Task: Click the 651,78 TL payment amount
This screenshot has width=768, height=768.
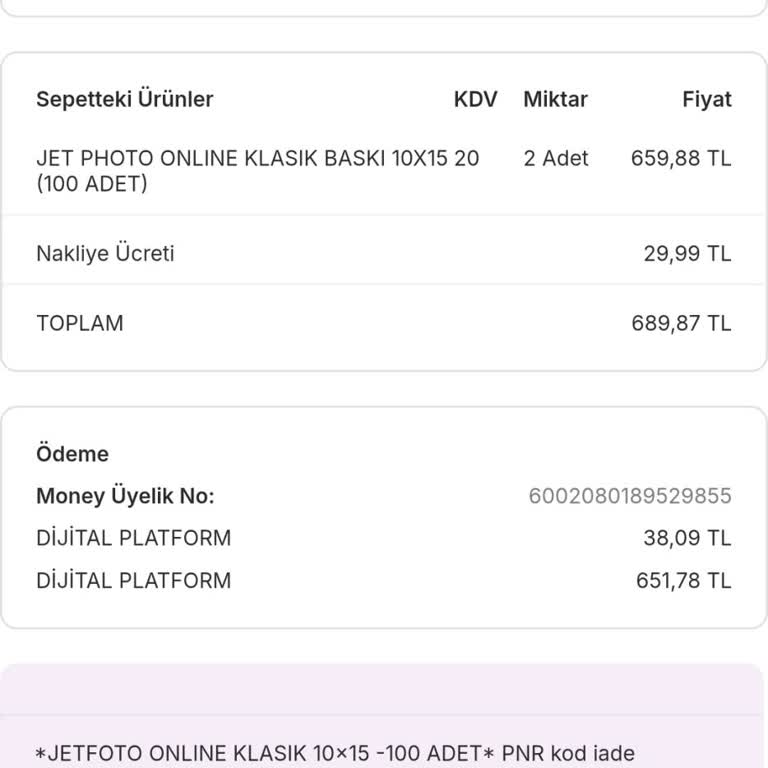Action: [683, 580]
